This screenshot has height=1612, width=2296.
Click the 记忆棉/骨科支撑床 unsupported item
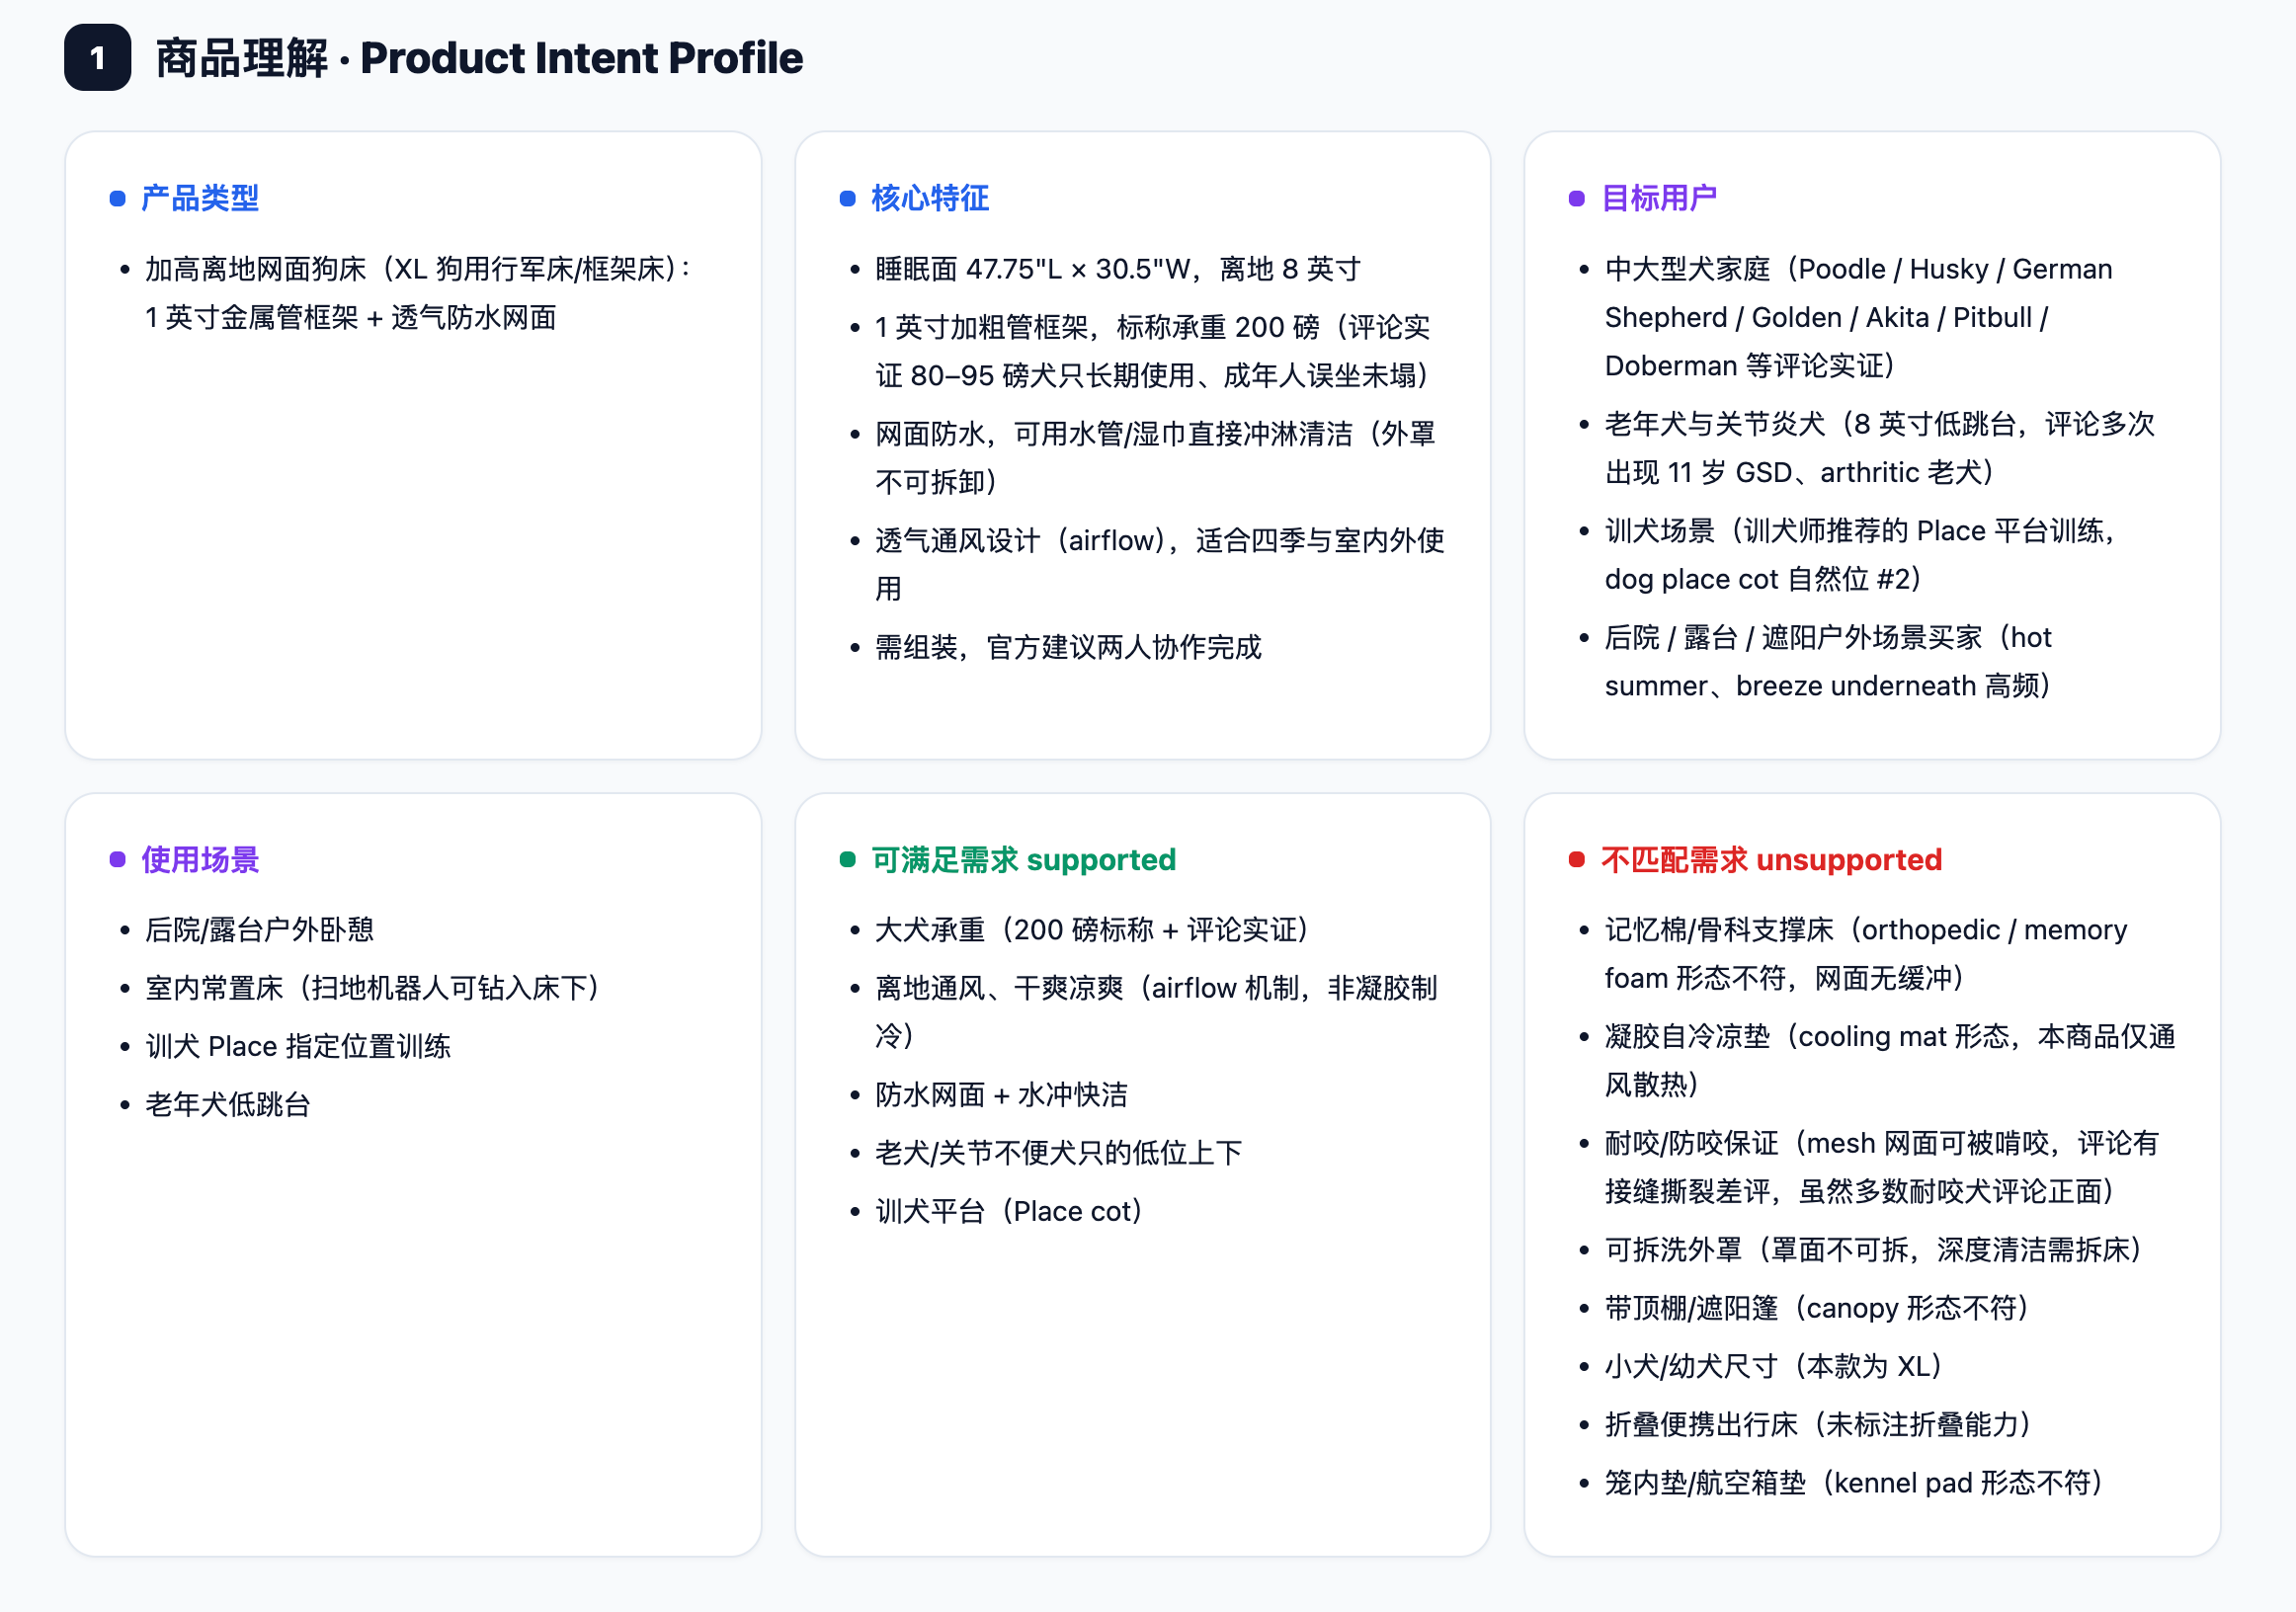pos(1866,954)
